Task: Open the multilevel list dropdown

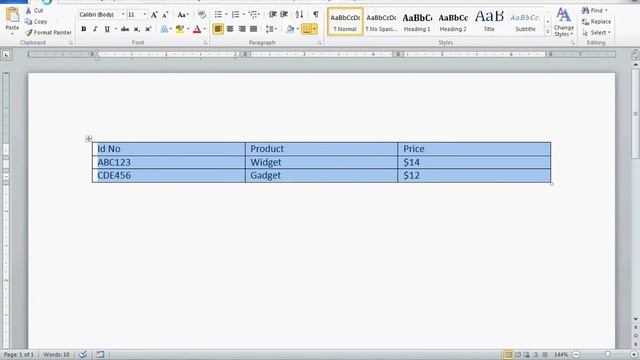Action: [254, 15]
